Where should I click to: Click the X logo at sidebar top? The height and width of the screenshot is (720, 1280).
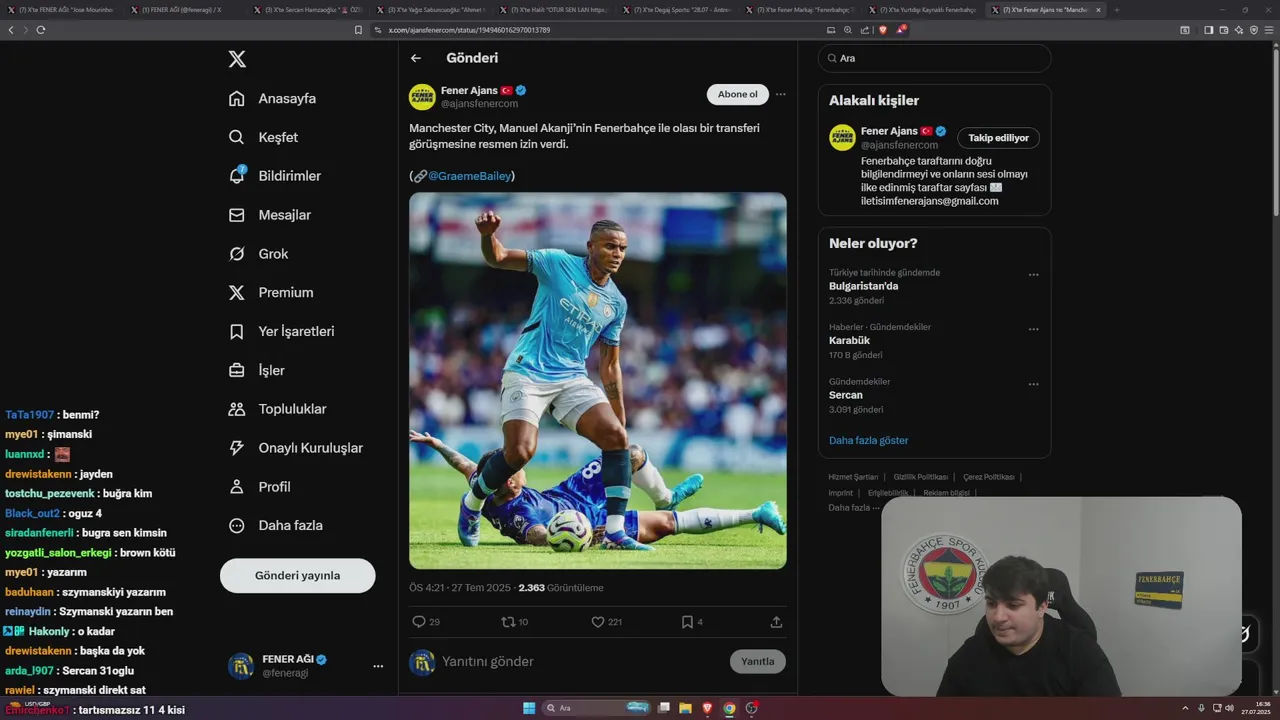coord(237,59)
